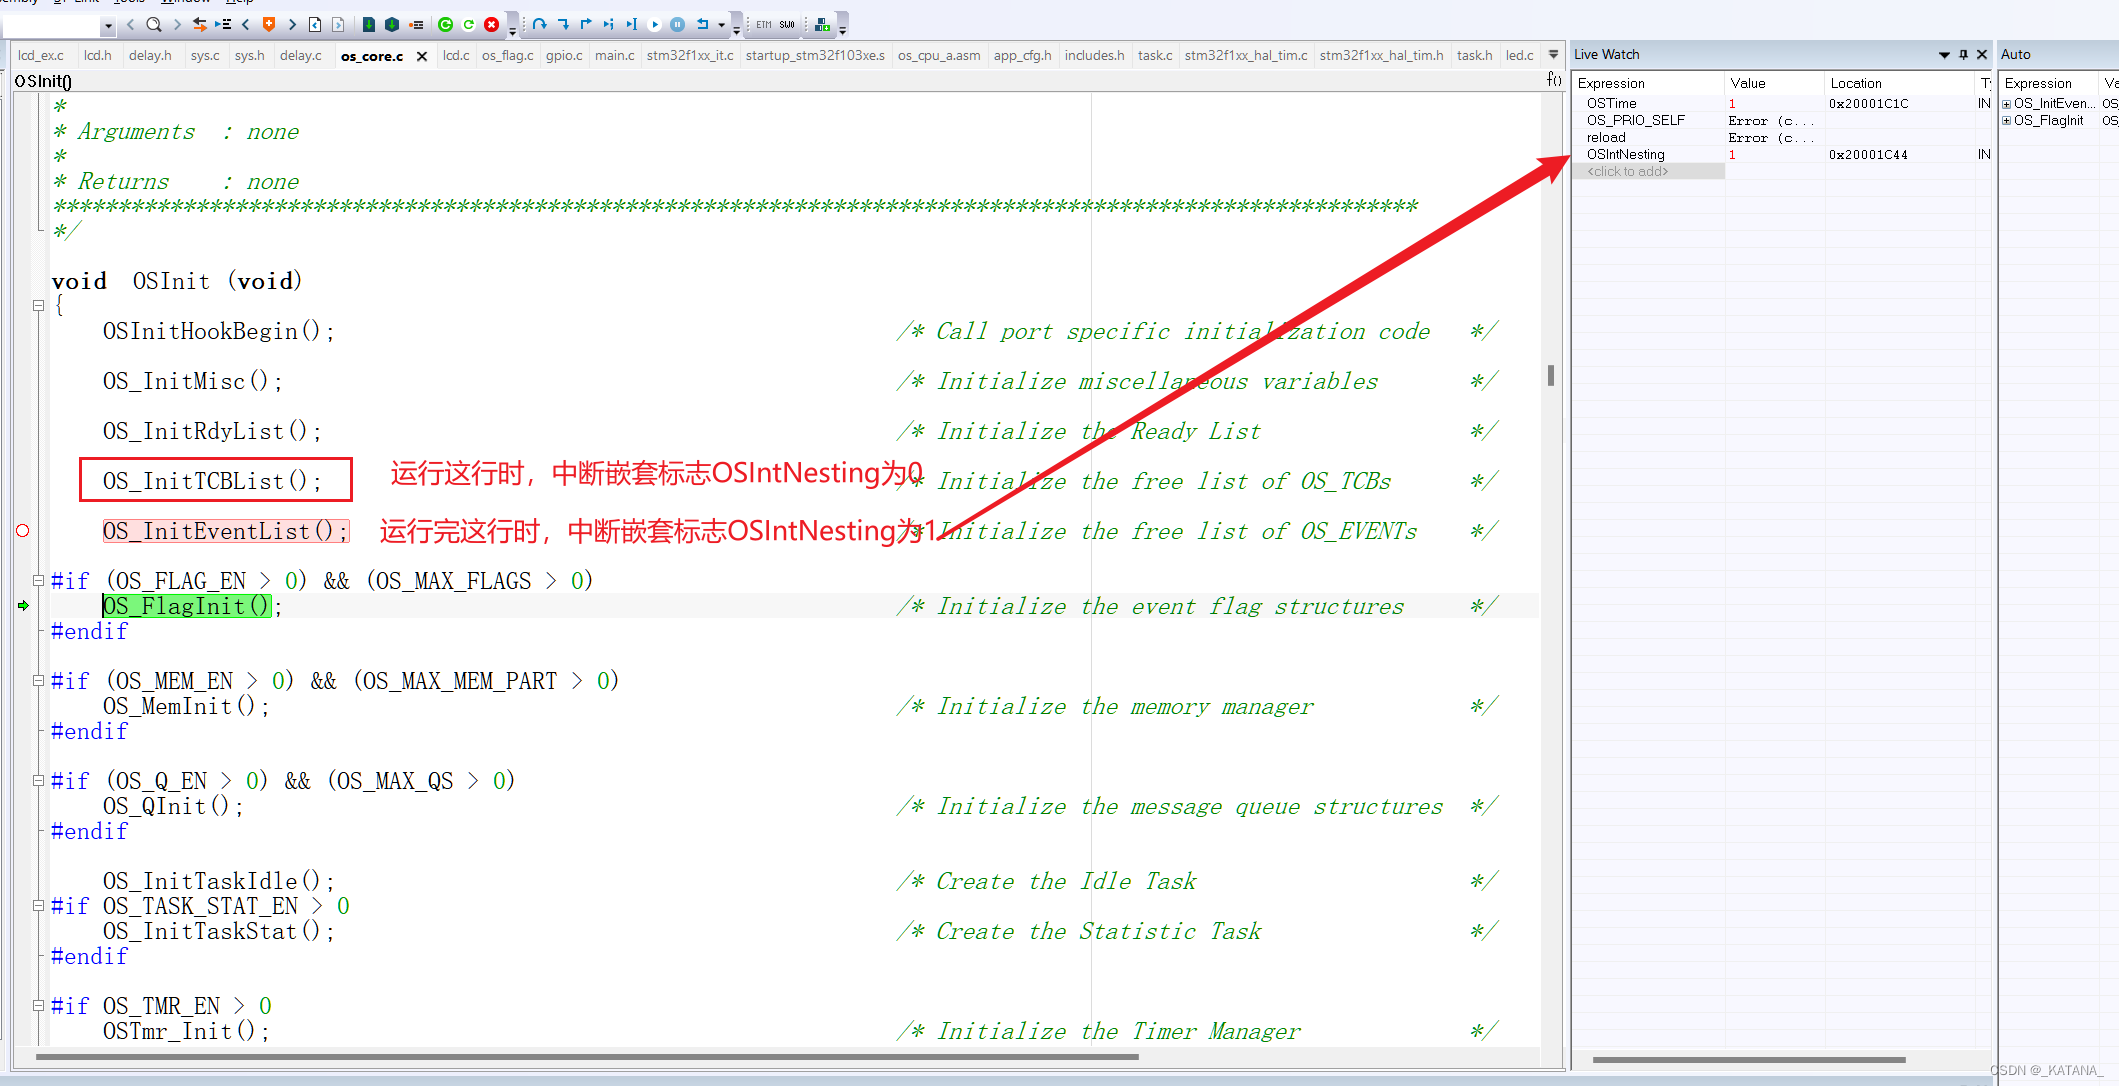
Task: Pin the Live Watch panel
Action: (x=1963, y=54)
